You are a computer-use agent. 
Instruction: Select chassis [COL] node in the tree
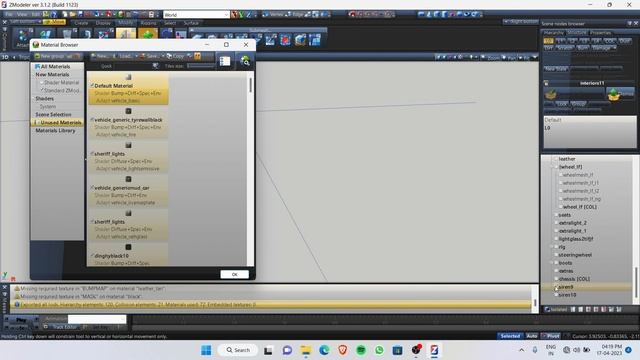(x=574, y=279)
